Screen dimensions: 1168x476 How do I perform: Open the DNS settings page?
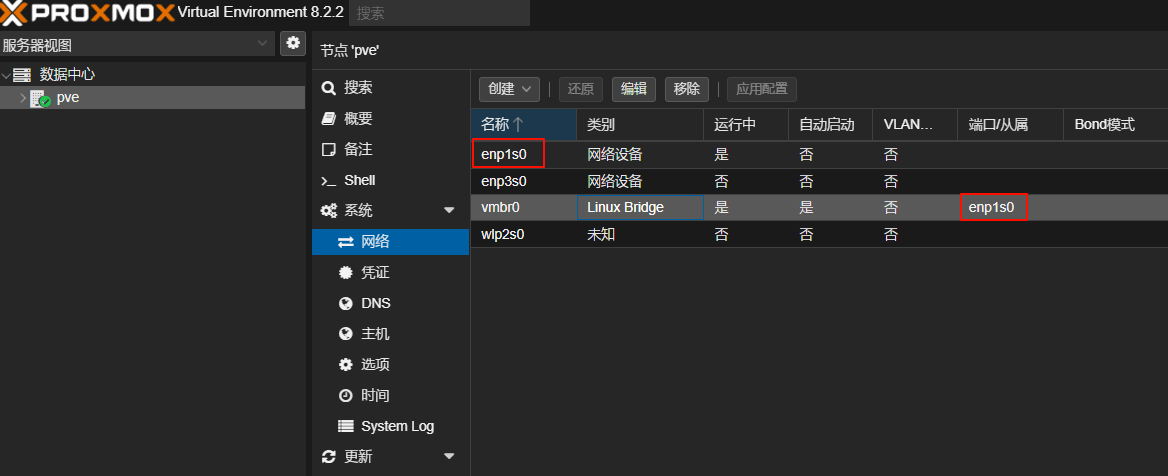(x=375, y=303)
